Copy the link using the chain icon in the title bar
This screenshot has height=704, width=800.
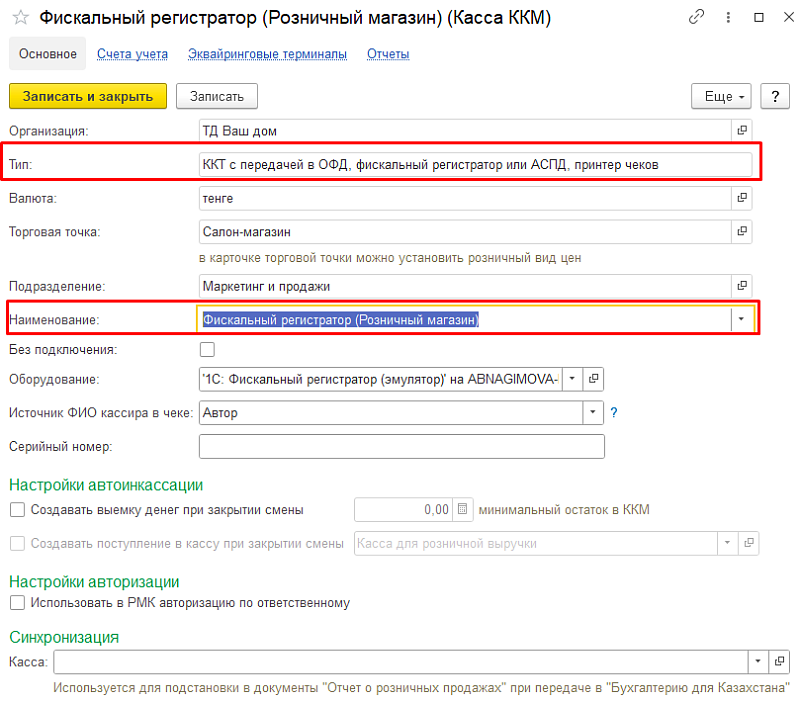pyautogui.click(x=697, y=18)
